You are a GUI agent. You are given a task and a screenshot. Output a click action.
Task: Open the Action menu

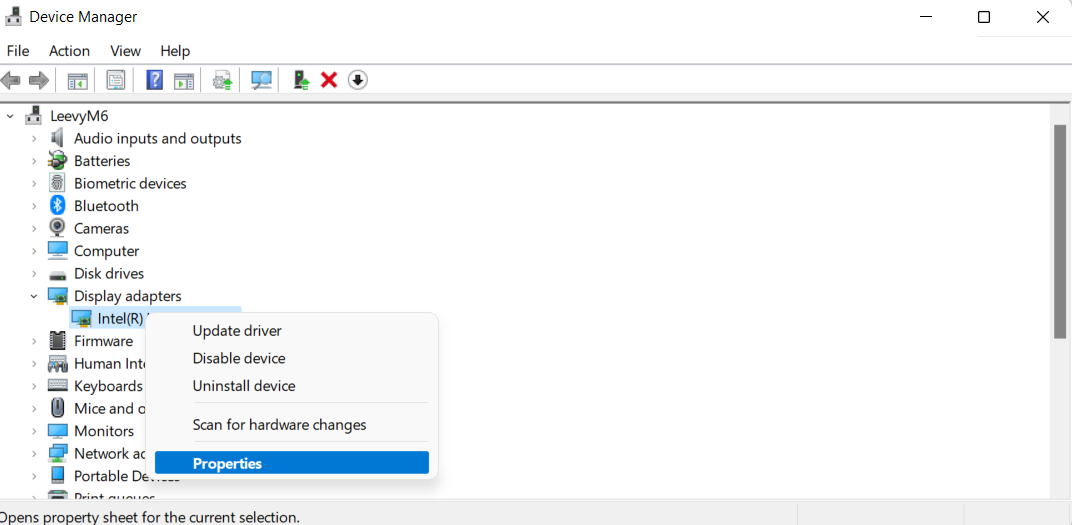point(69,51)
